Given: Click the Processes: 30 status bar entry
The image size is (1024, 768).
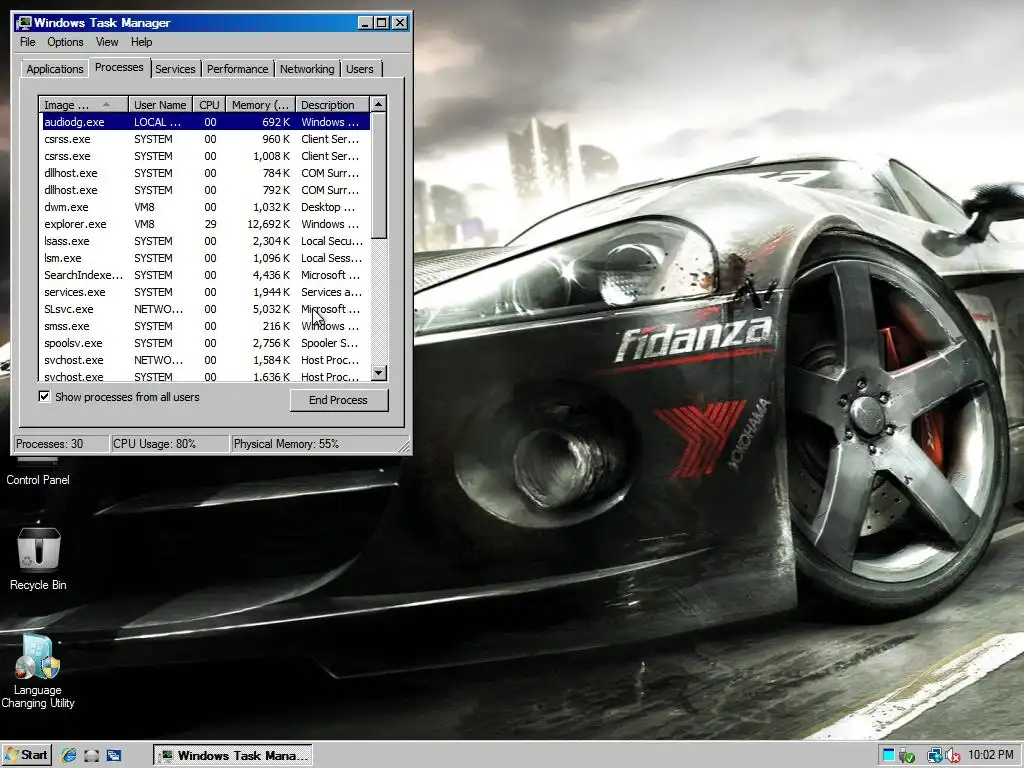Looking at the screenshot, I should 61,444.
